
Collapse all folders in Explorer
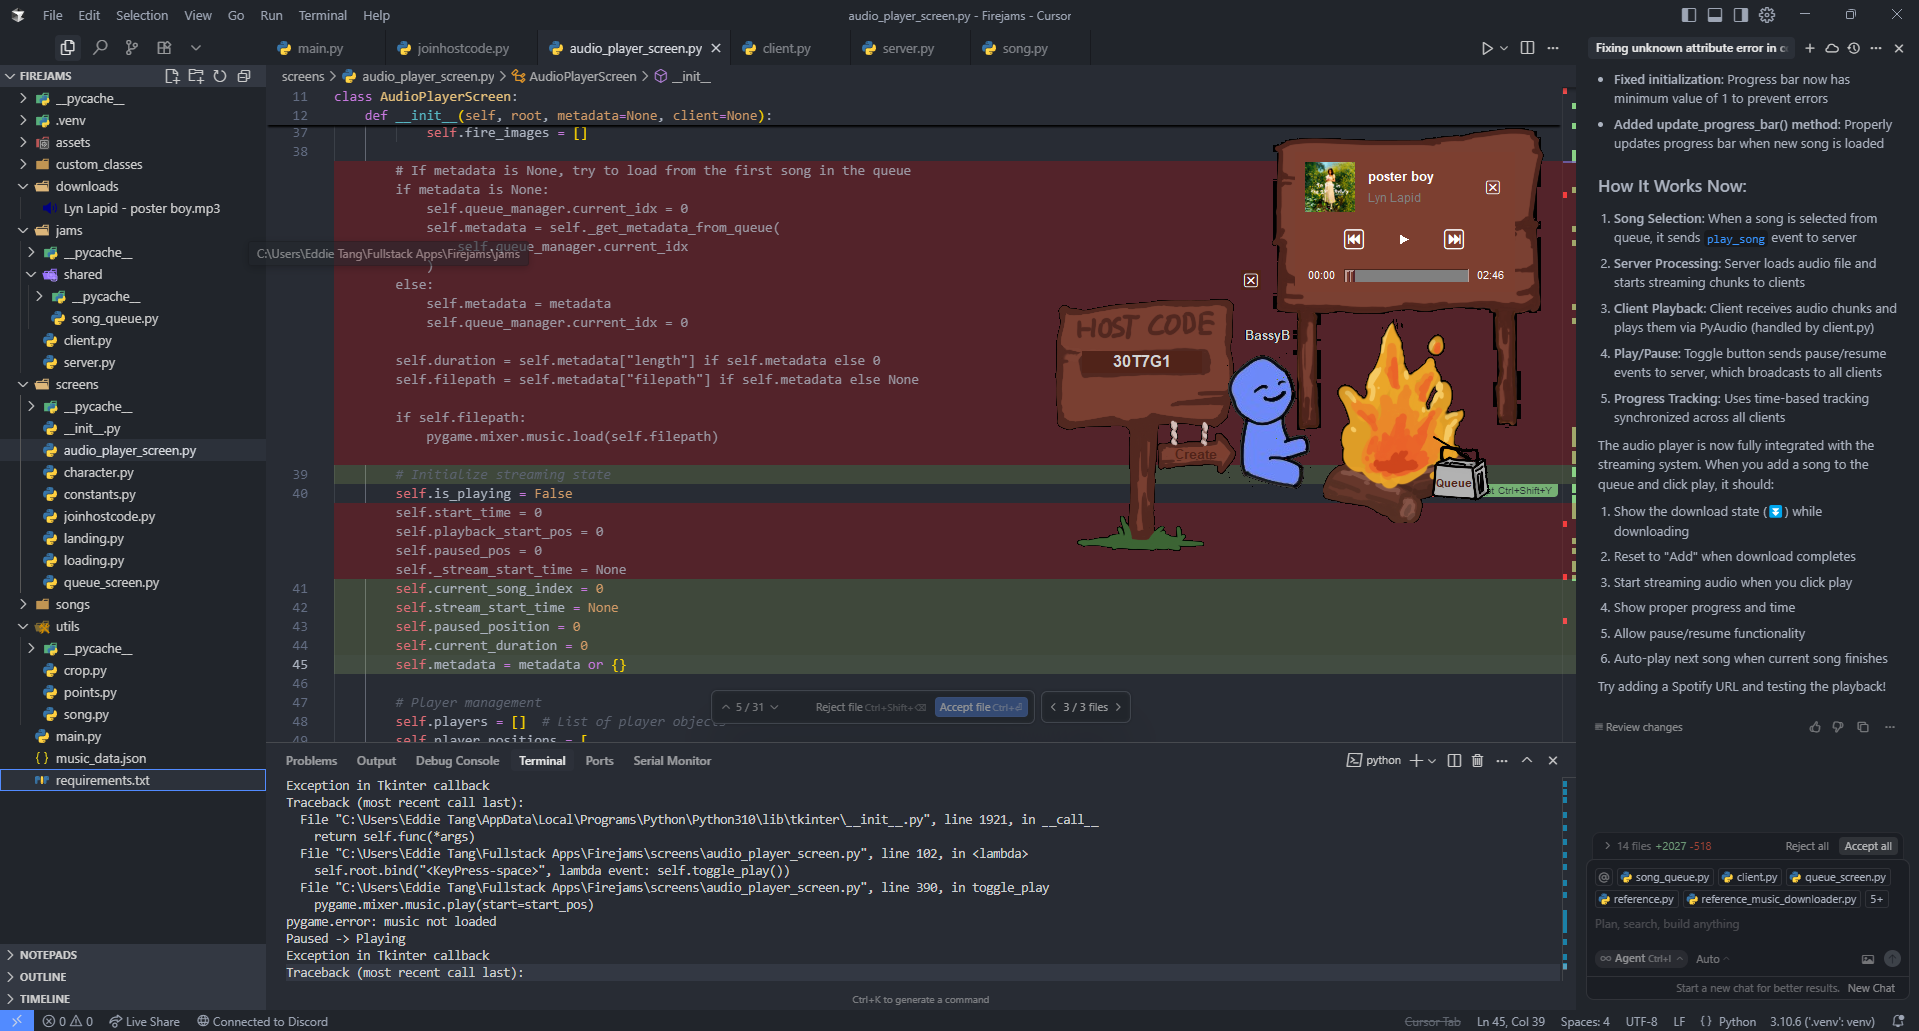(244, 76)
